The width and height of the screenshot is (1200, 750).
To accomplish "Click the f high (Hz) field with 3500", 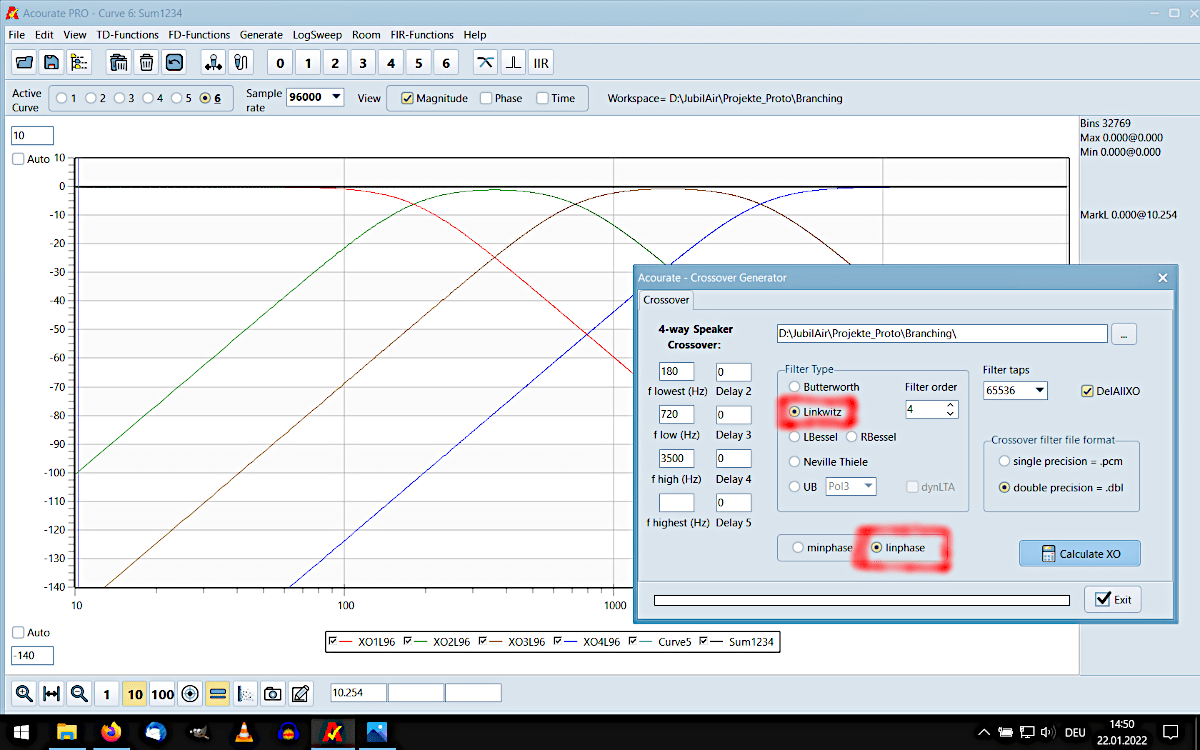I will (676, 458).
